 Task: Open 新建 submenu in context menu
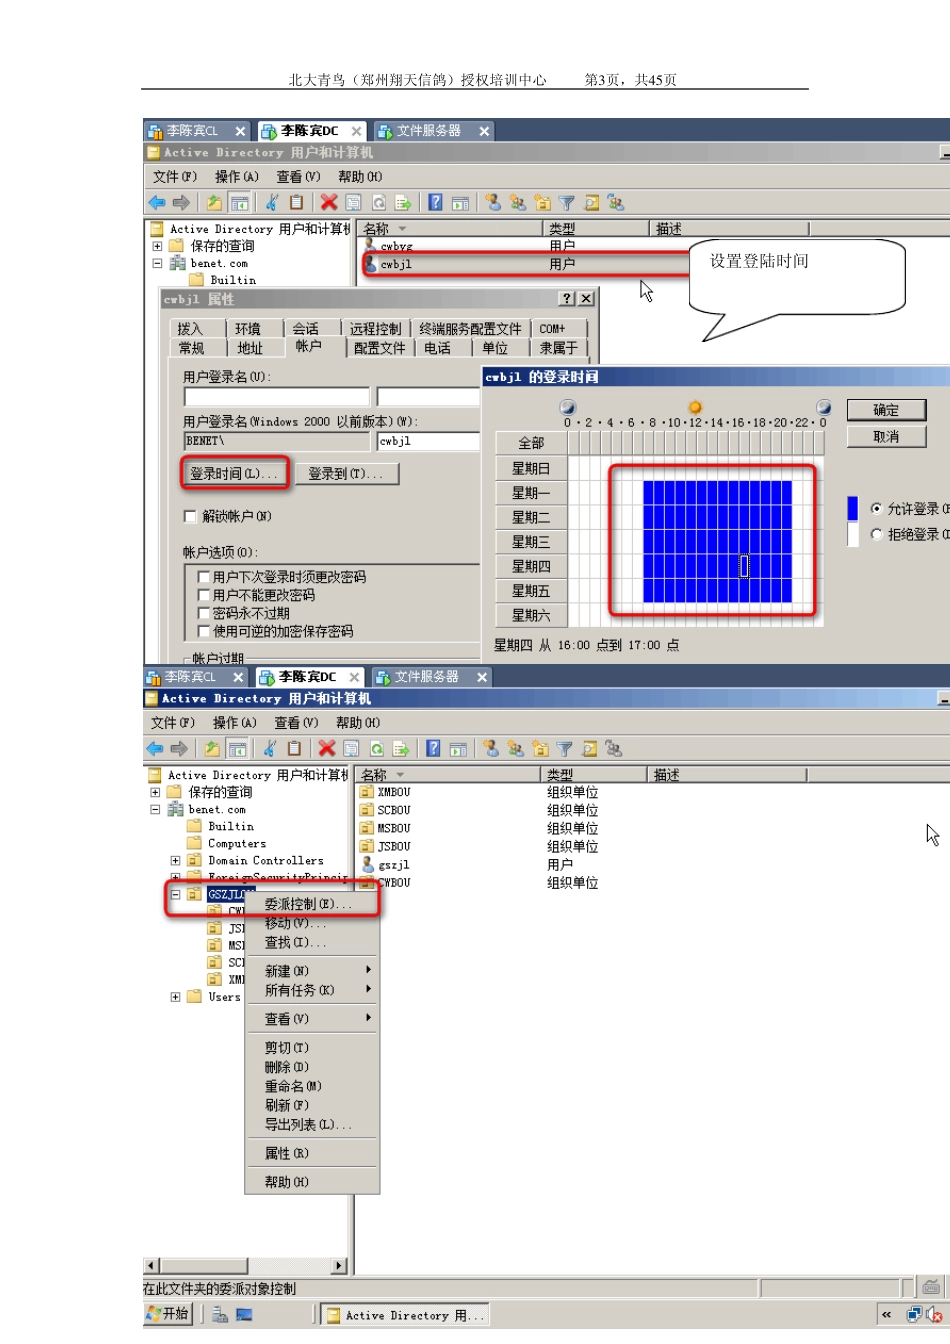tap(312, 971)
